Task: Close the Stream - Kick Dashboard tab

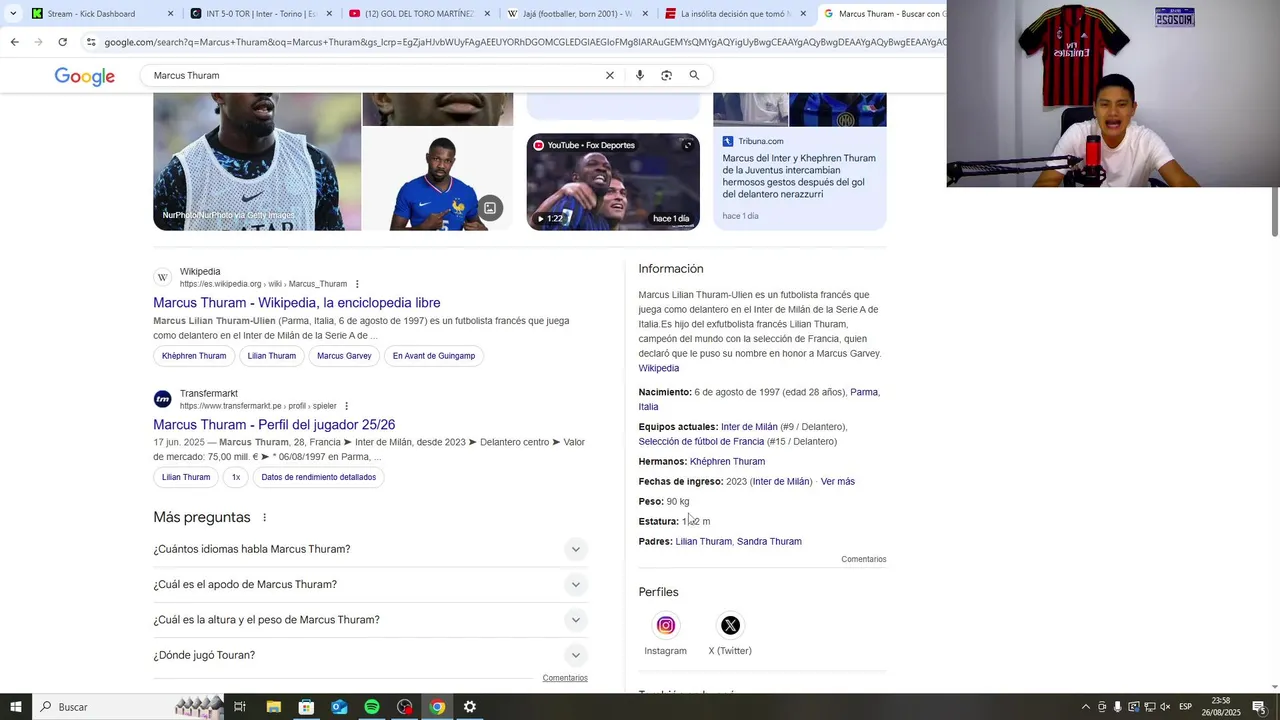Action: [170, 14]
